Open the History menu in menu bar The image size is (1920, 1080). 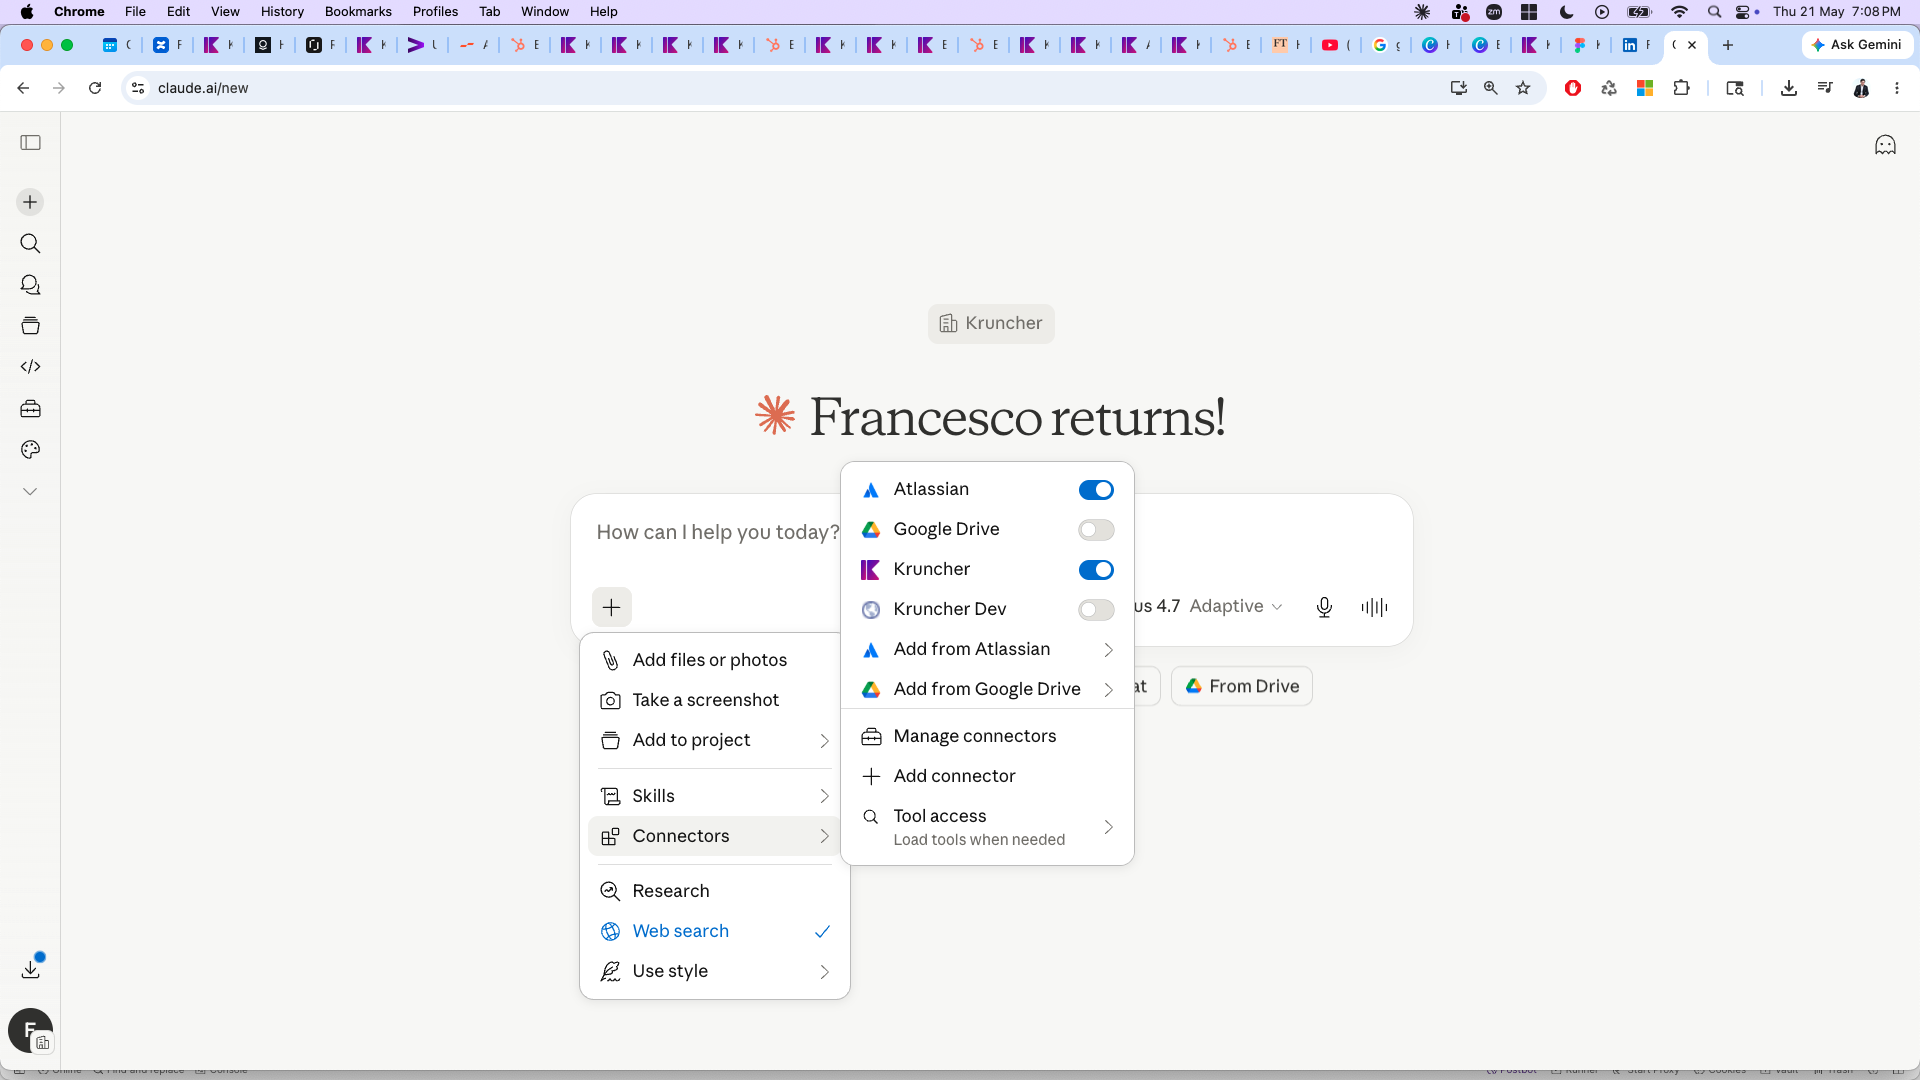tap(282, 12)
